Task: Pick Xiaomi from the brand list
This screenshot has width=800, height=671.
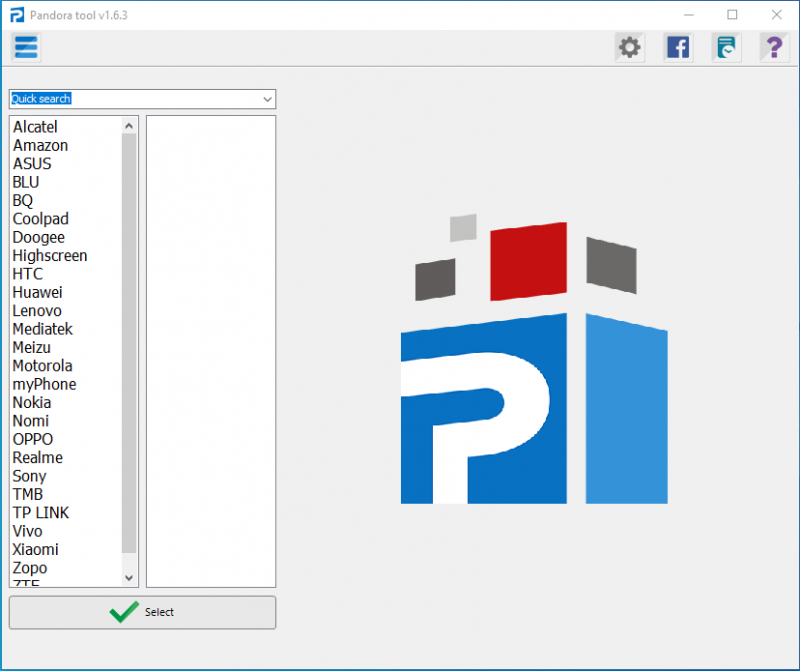Action: point(35,549)
